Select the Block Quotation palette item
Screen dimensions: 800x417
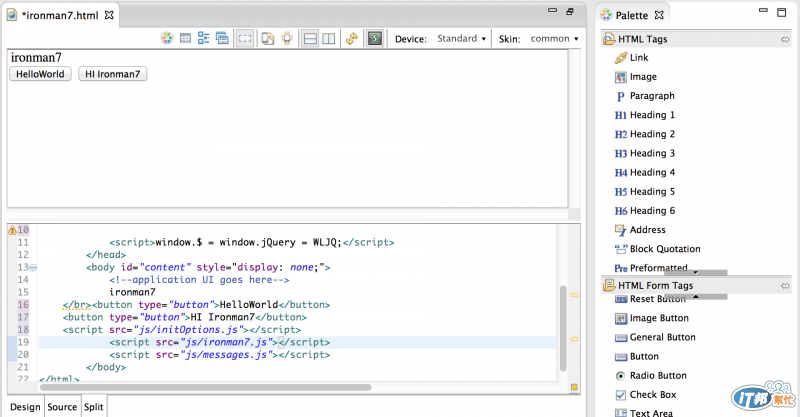click(658, 249)
